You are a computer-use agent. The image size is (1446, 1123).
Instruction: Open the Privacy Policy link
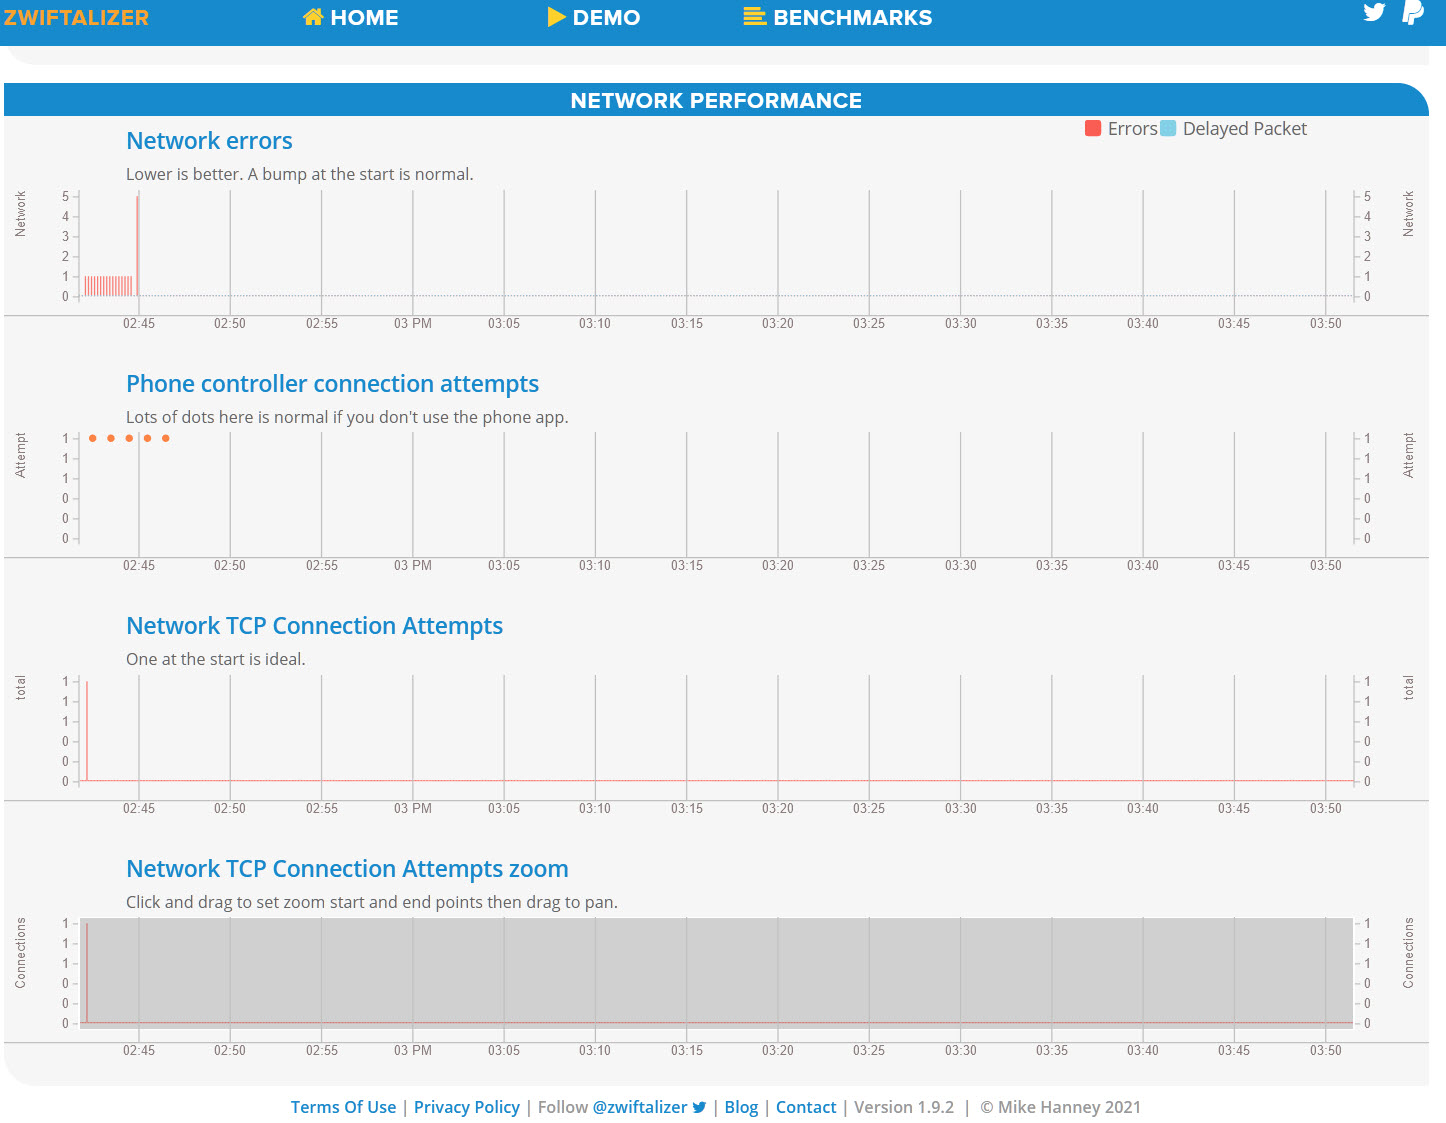tap(466, 1107)
